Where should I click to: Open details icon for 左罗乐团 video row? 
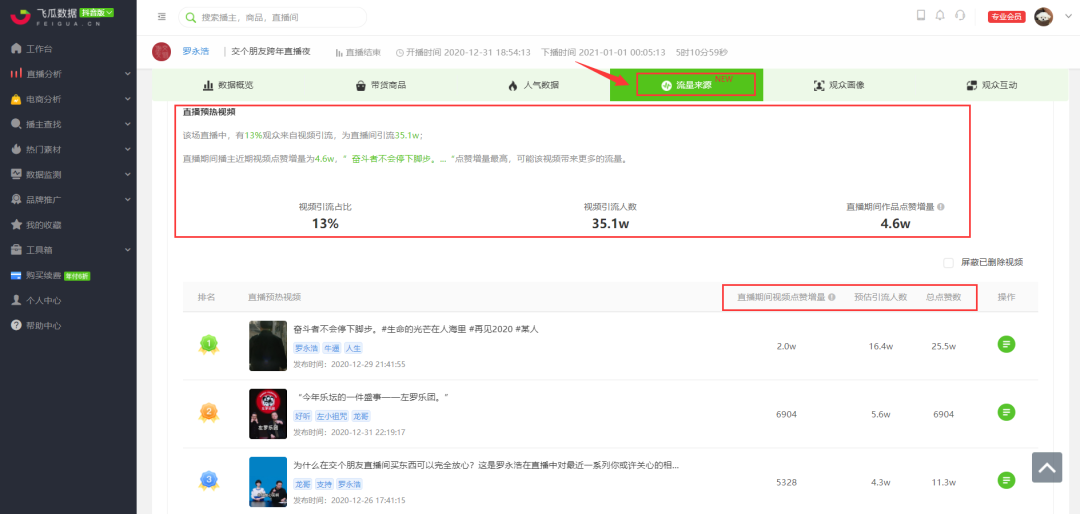(1006, 412)
